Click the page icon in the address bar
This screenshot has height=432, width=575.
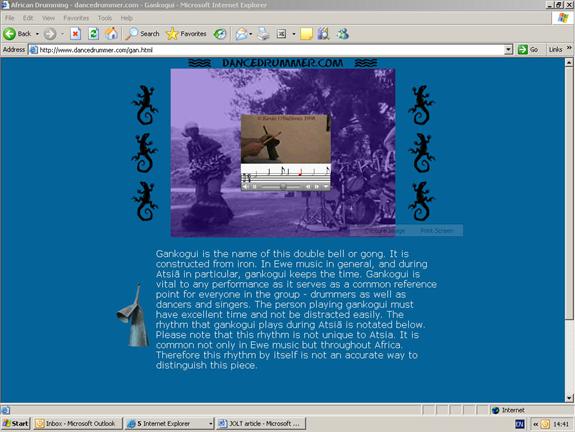33,50
